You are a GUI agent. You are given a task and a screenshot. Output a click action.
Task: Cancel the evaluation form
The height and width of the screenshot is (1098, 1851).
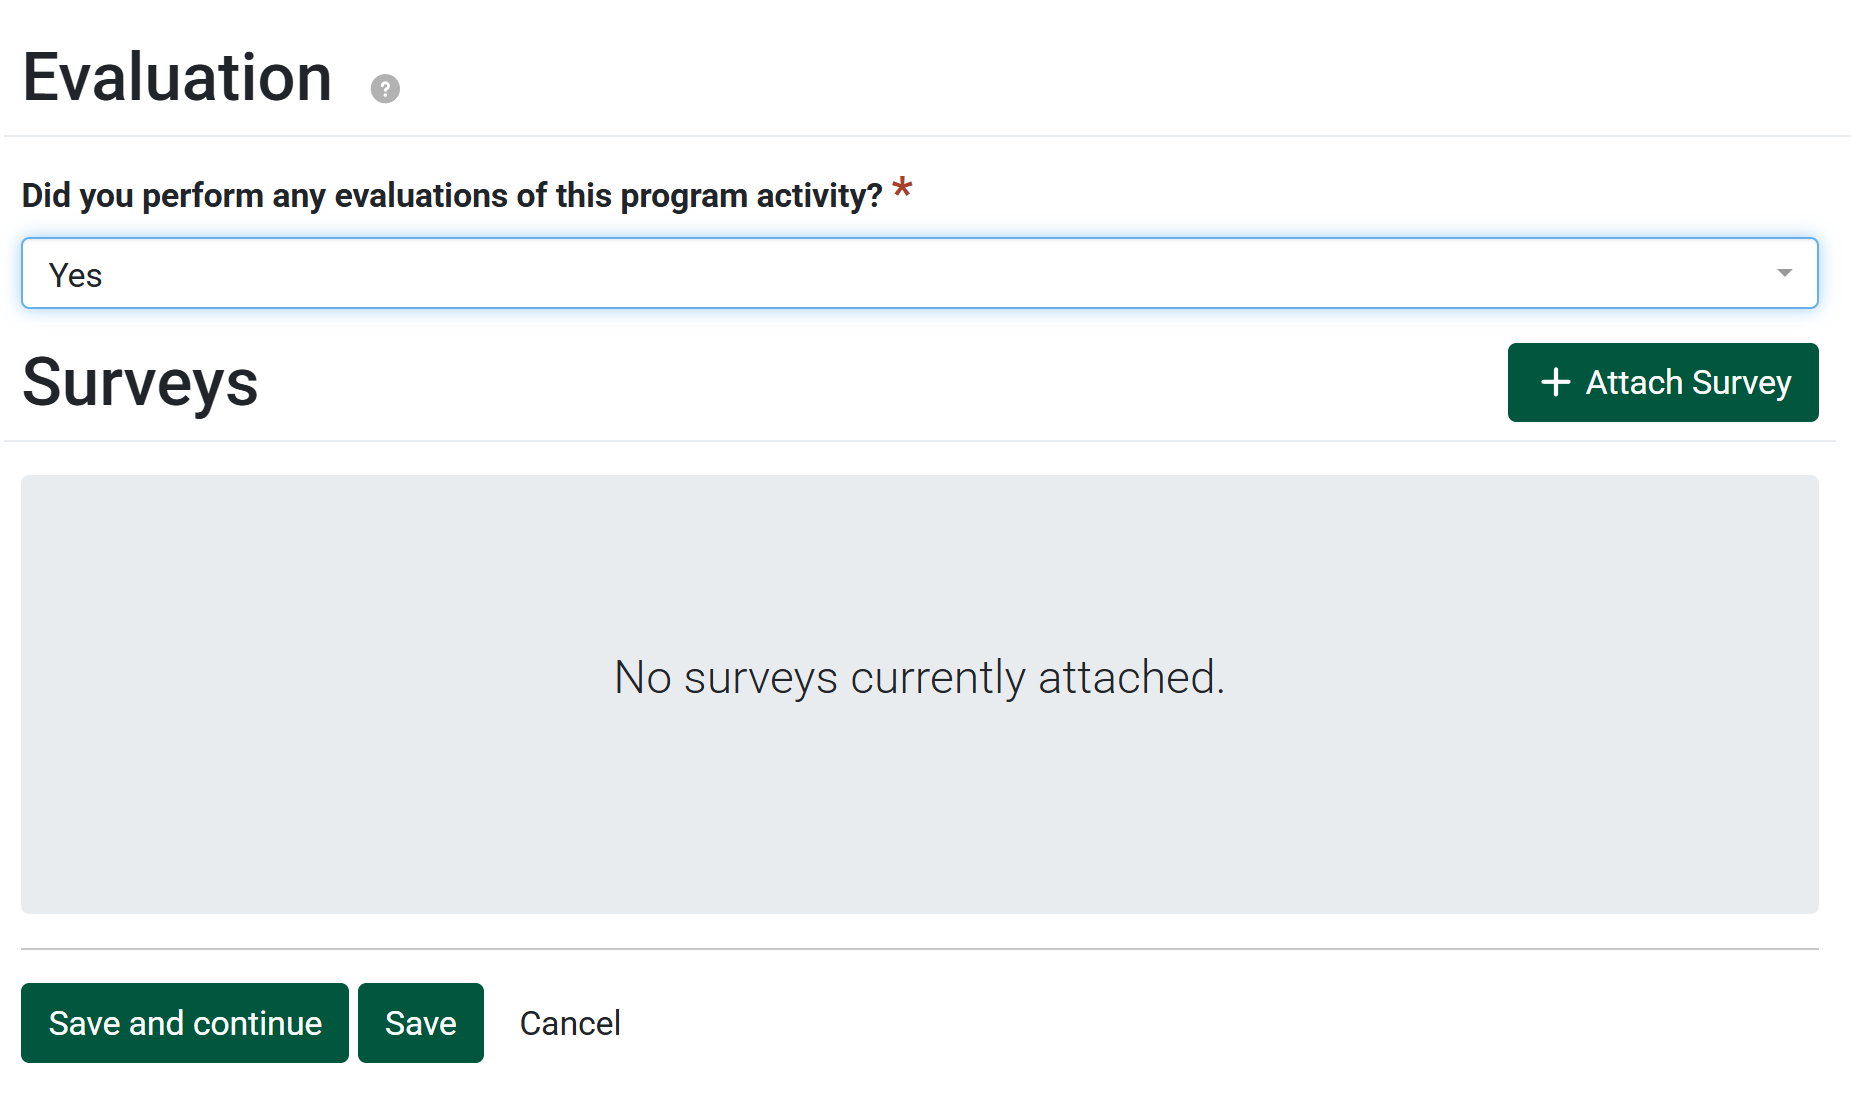pos(570,1023)
